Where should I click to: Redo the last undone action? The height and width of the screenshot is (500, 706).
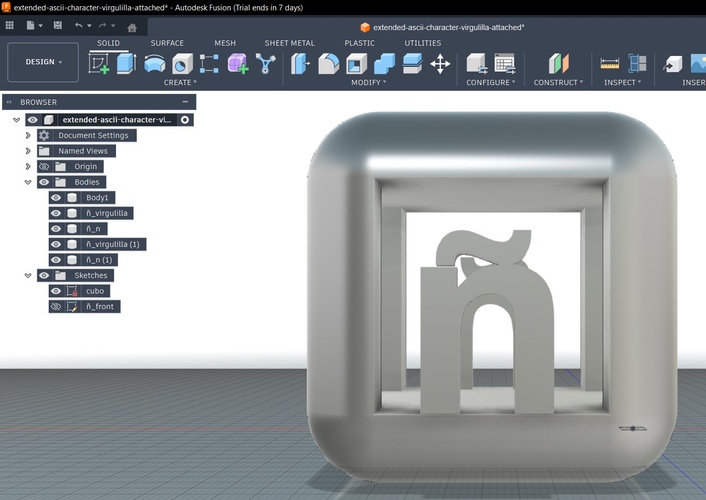[x=103, y=26]
